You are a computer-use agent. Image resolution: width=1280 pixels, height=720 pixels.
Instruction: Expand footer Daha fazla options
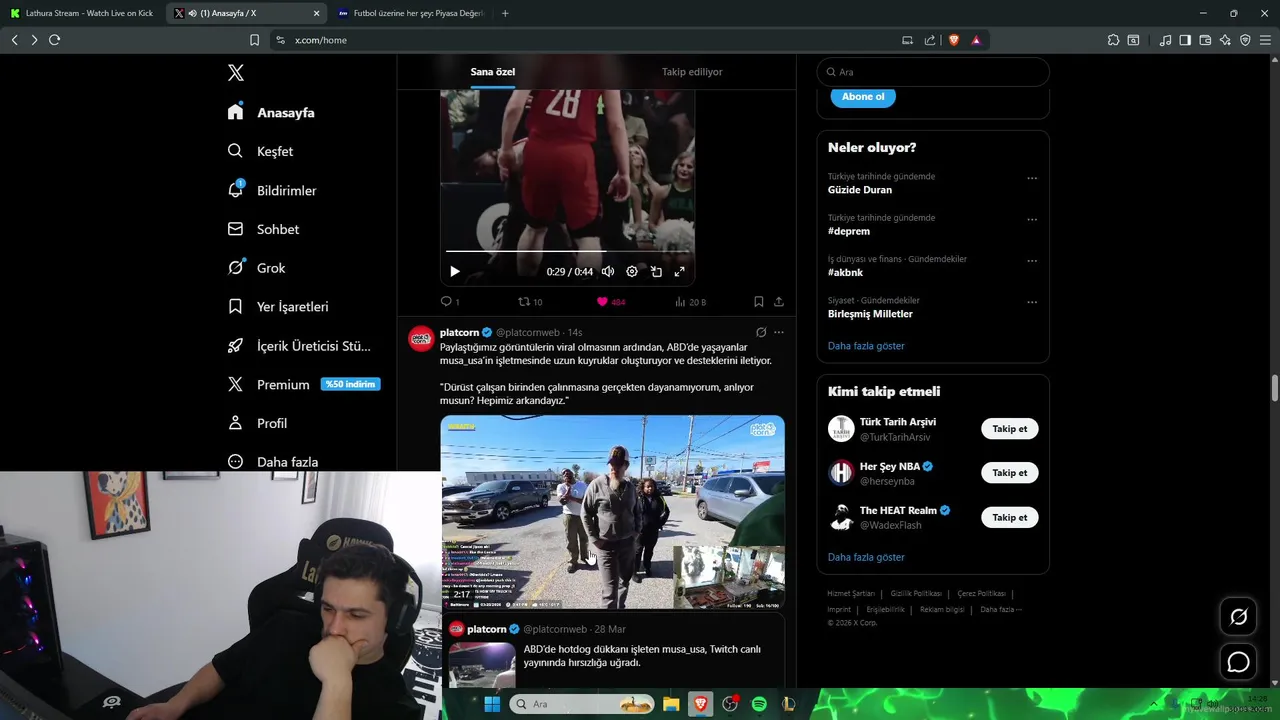[1001, 609]
